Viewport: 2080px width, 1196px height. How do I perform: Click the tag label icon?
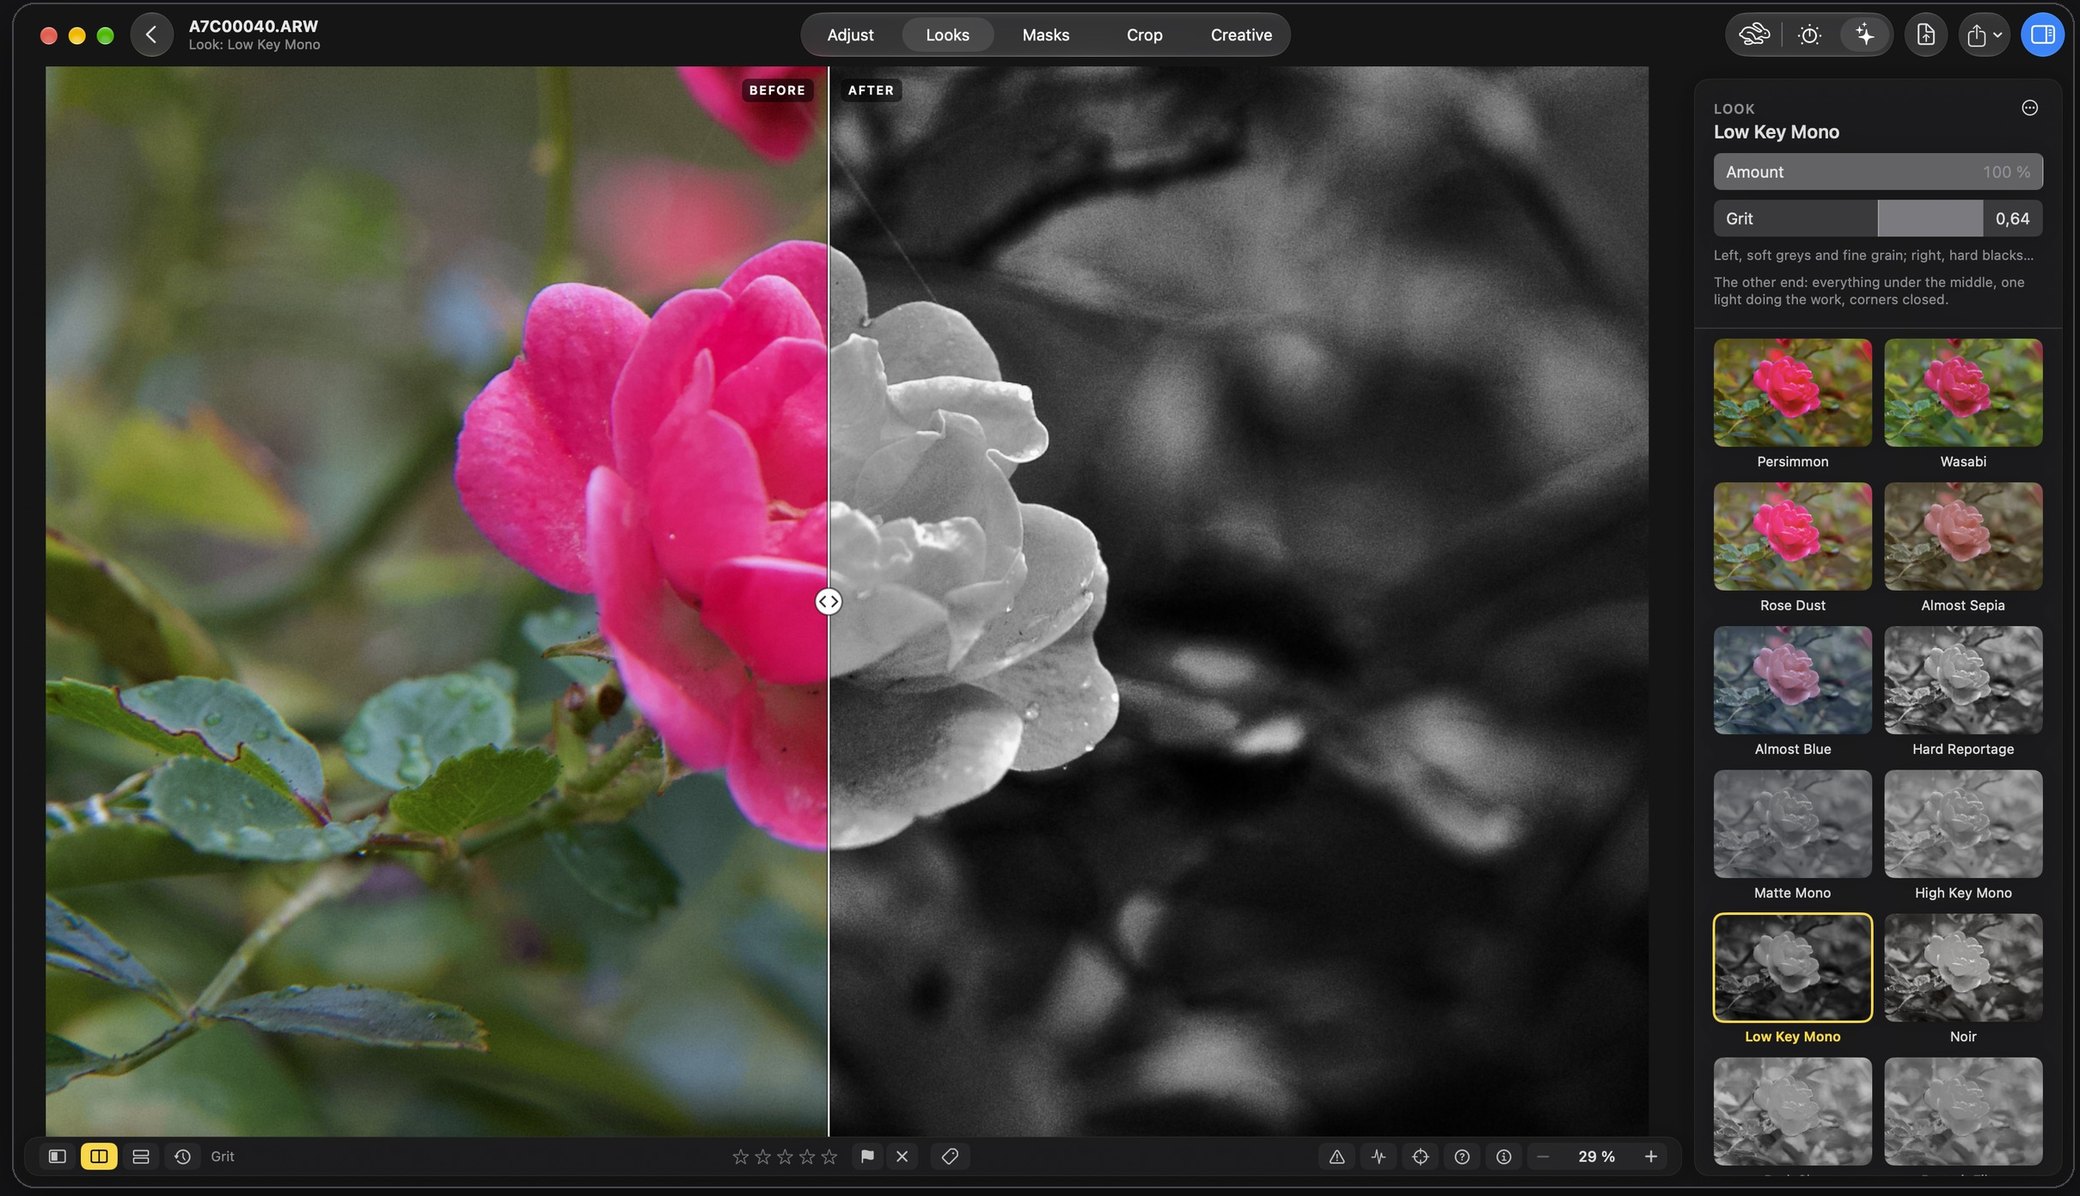point(950,1156)
